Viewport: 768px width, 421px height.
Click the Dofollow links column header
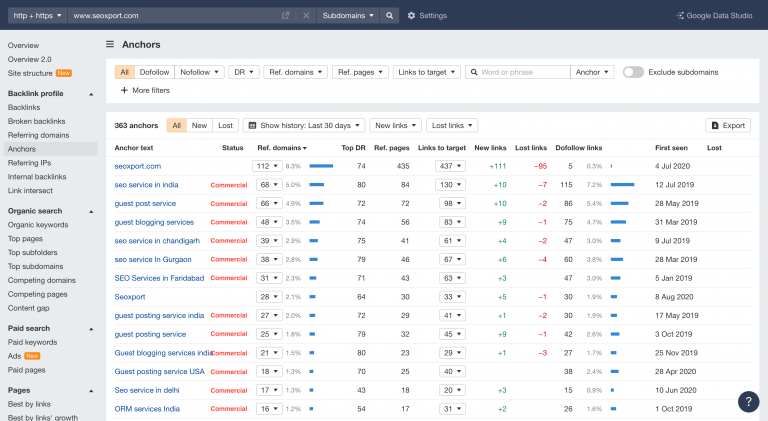click(578, 148)
